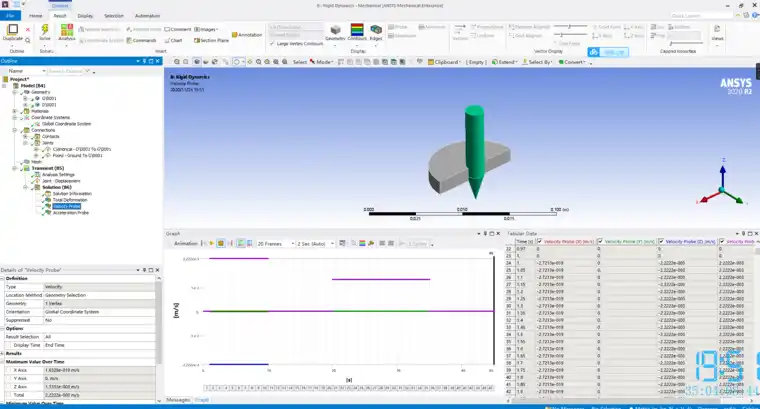This screenshot has height=409, width=760.
Task: Click the Geometry display icon
Action: pyautogui.click(x=335, y=30)
